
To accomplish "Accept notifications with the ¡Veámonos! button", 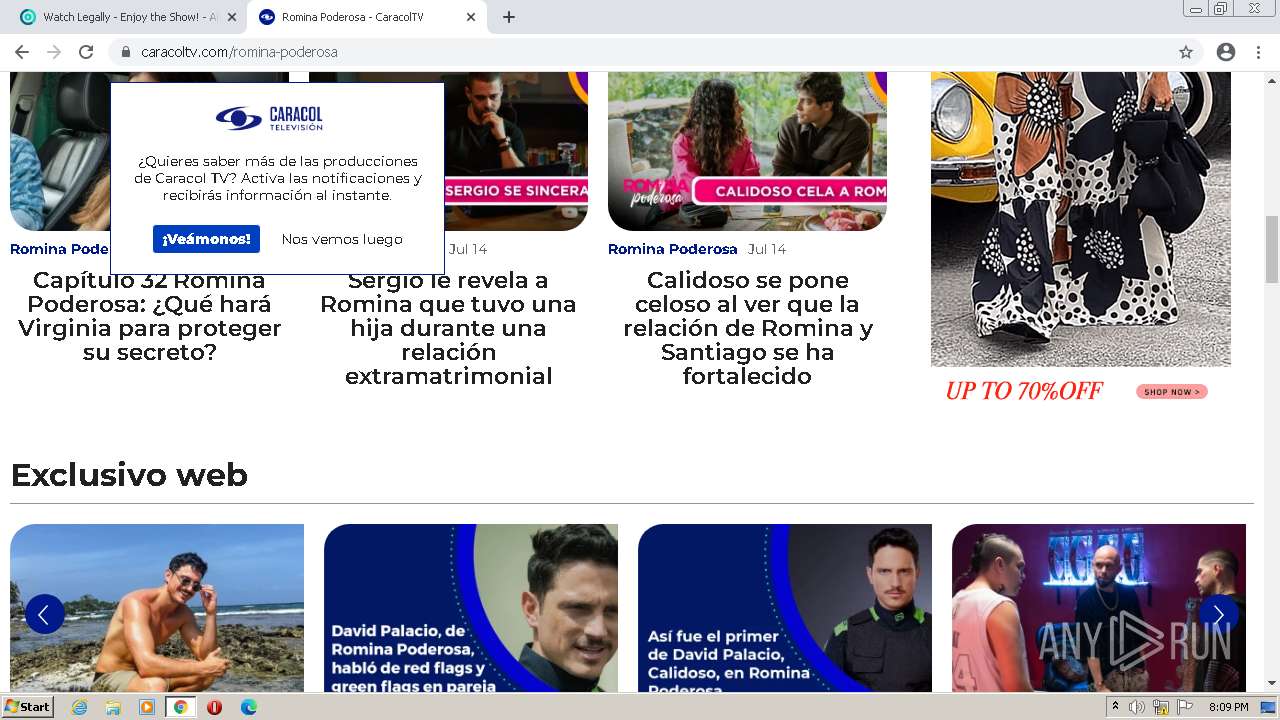I will 206,239.
